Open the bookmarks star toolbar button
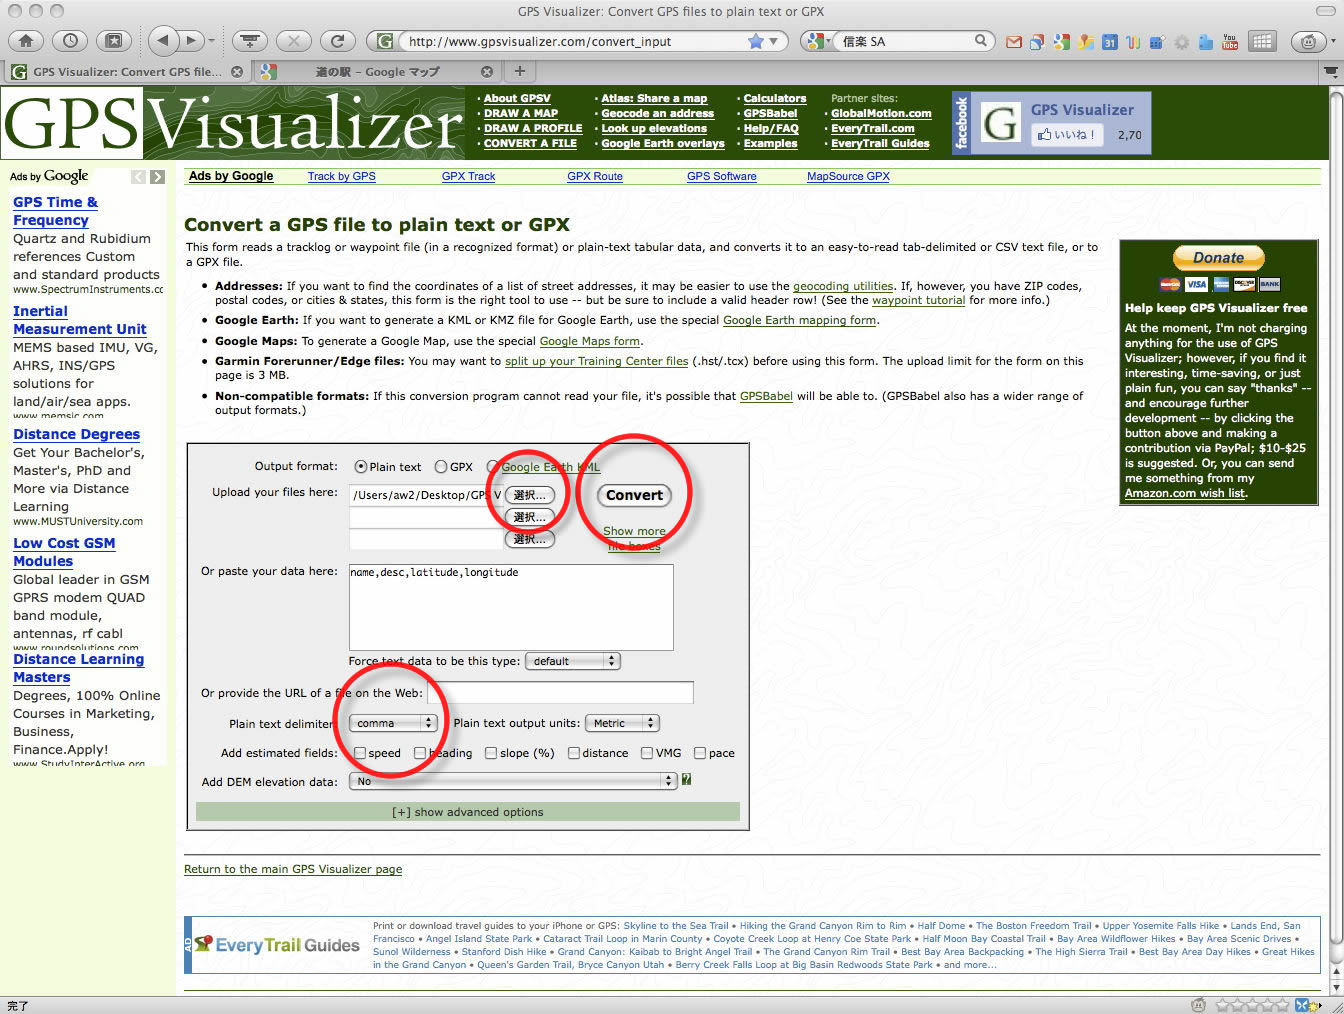This screenshot has height=1014, width=1344. click(114, 41)
